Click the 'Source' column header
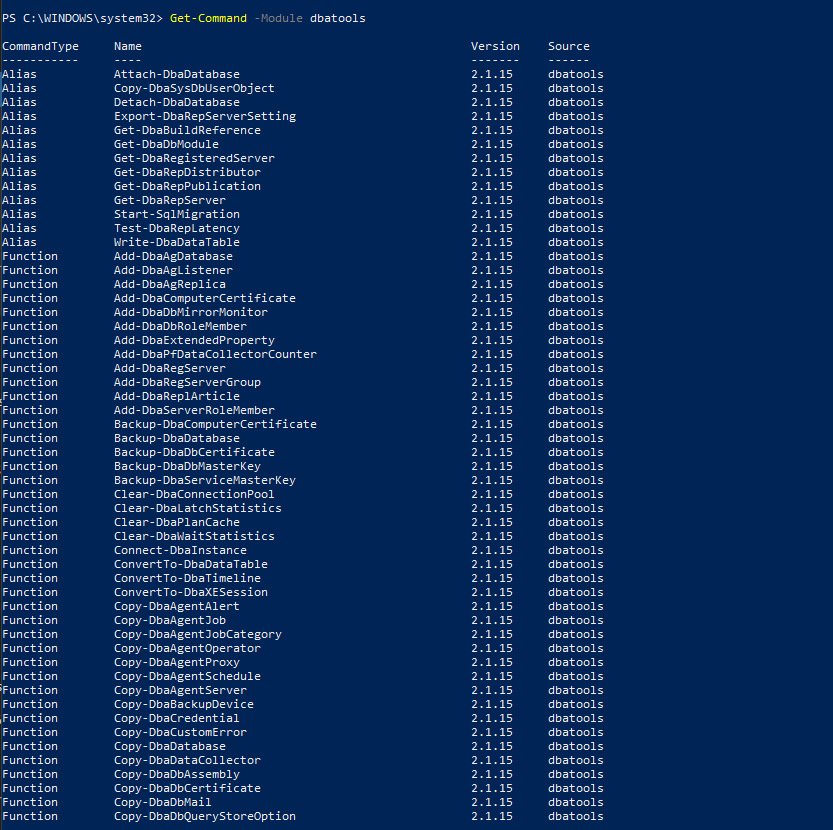The image size is (833, 830). point(569,47)
